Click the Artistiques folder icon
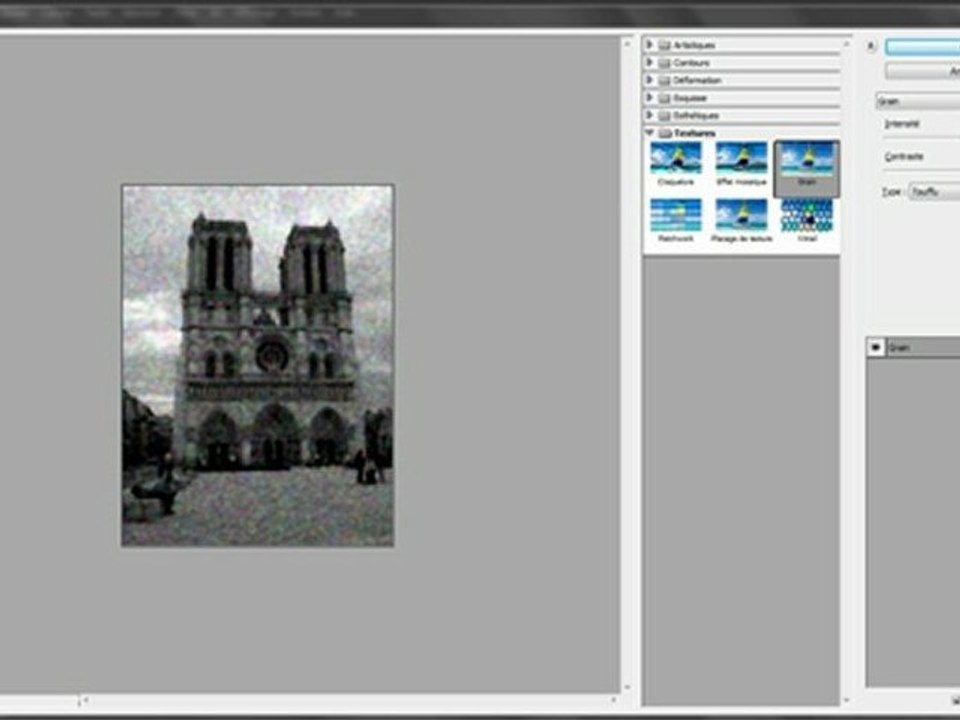 click(665, 45)
